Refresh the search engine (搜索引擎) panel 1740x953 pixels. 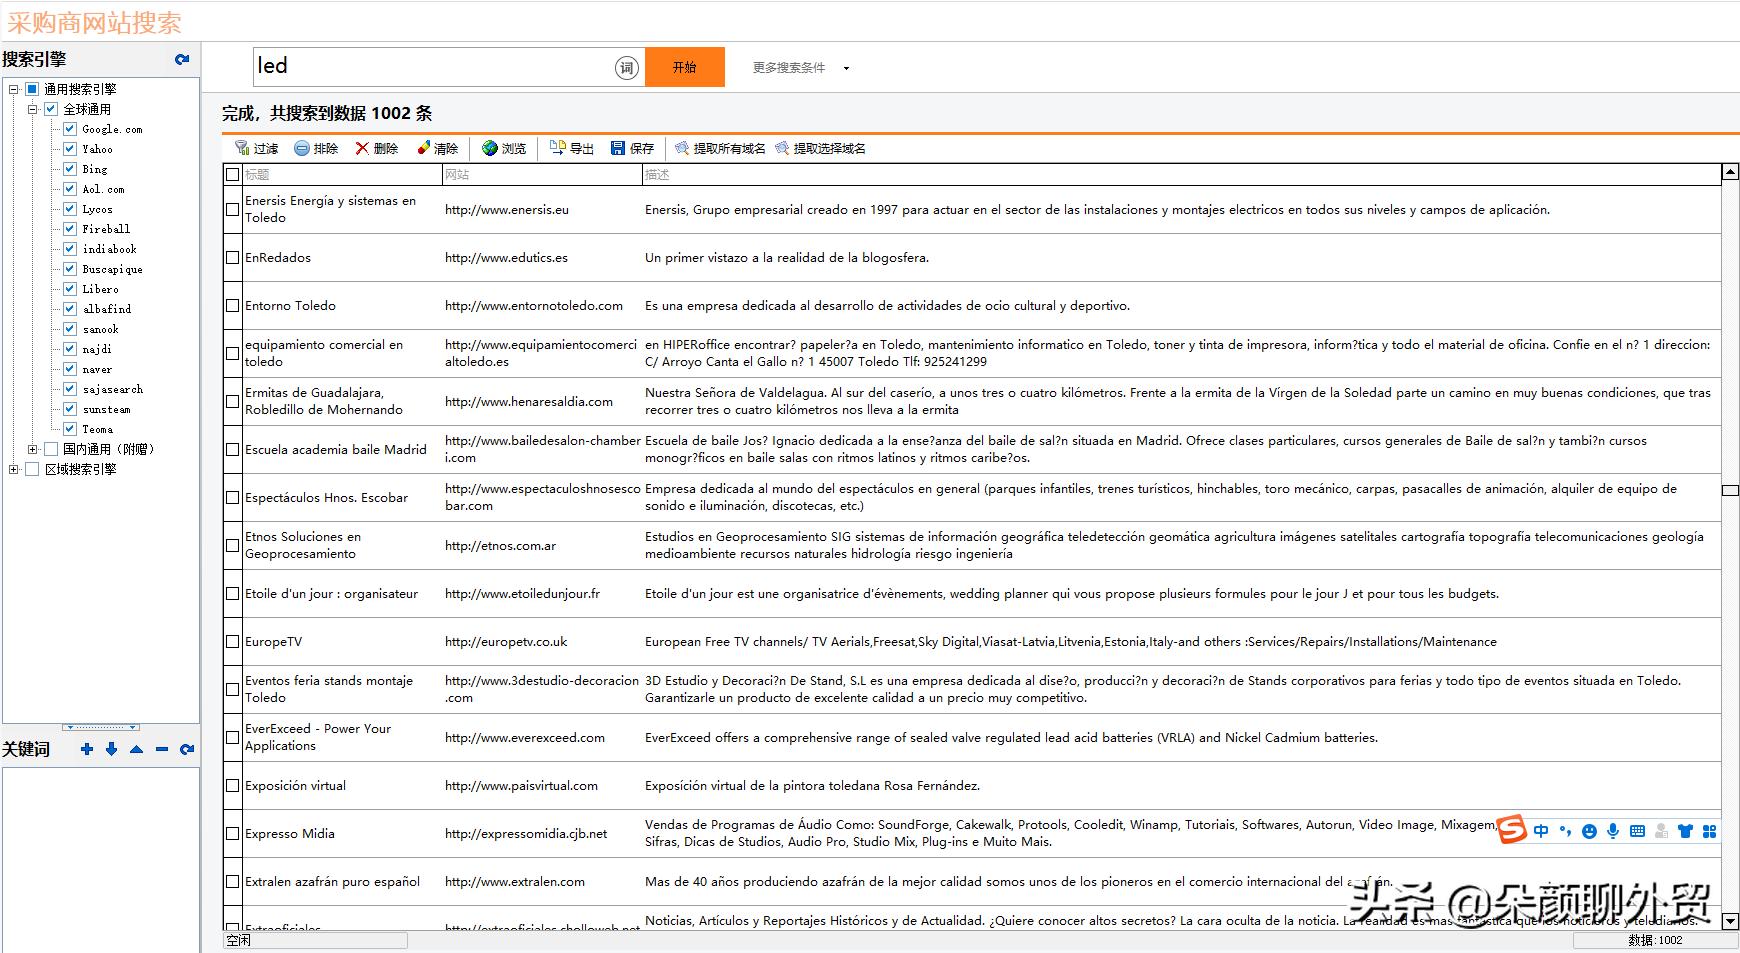point(182,60)
